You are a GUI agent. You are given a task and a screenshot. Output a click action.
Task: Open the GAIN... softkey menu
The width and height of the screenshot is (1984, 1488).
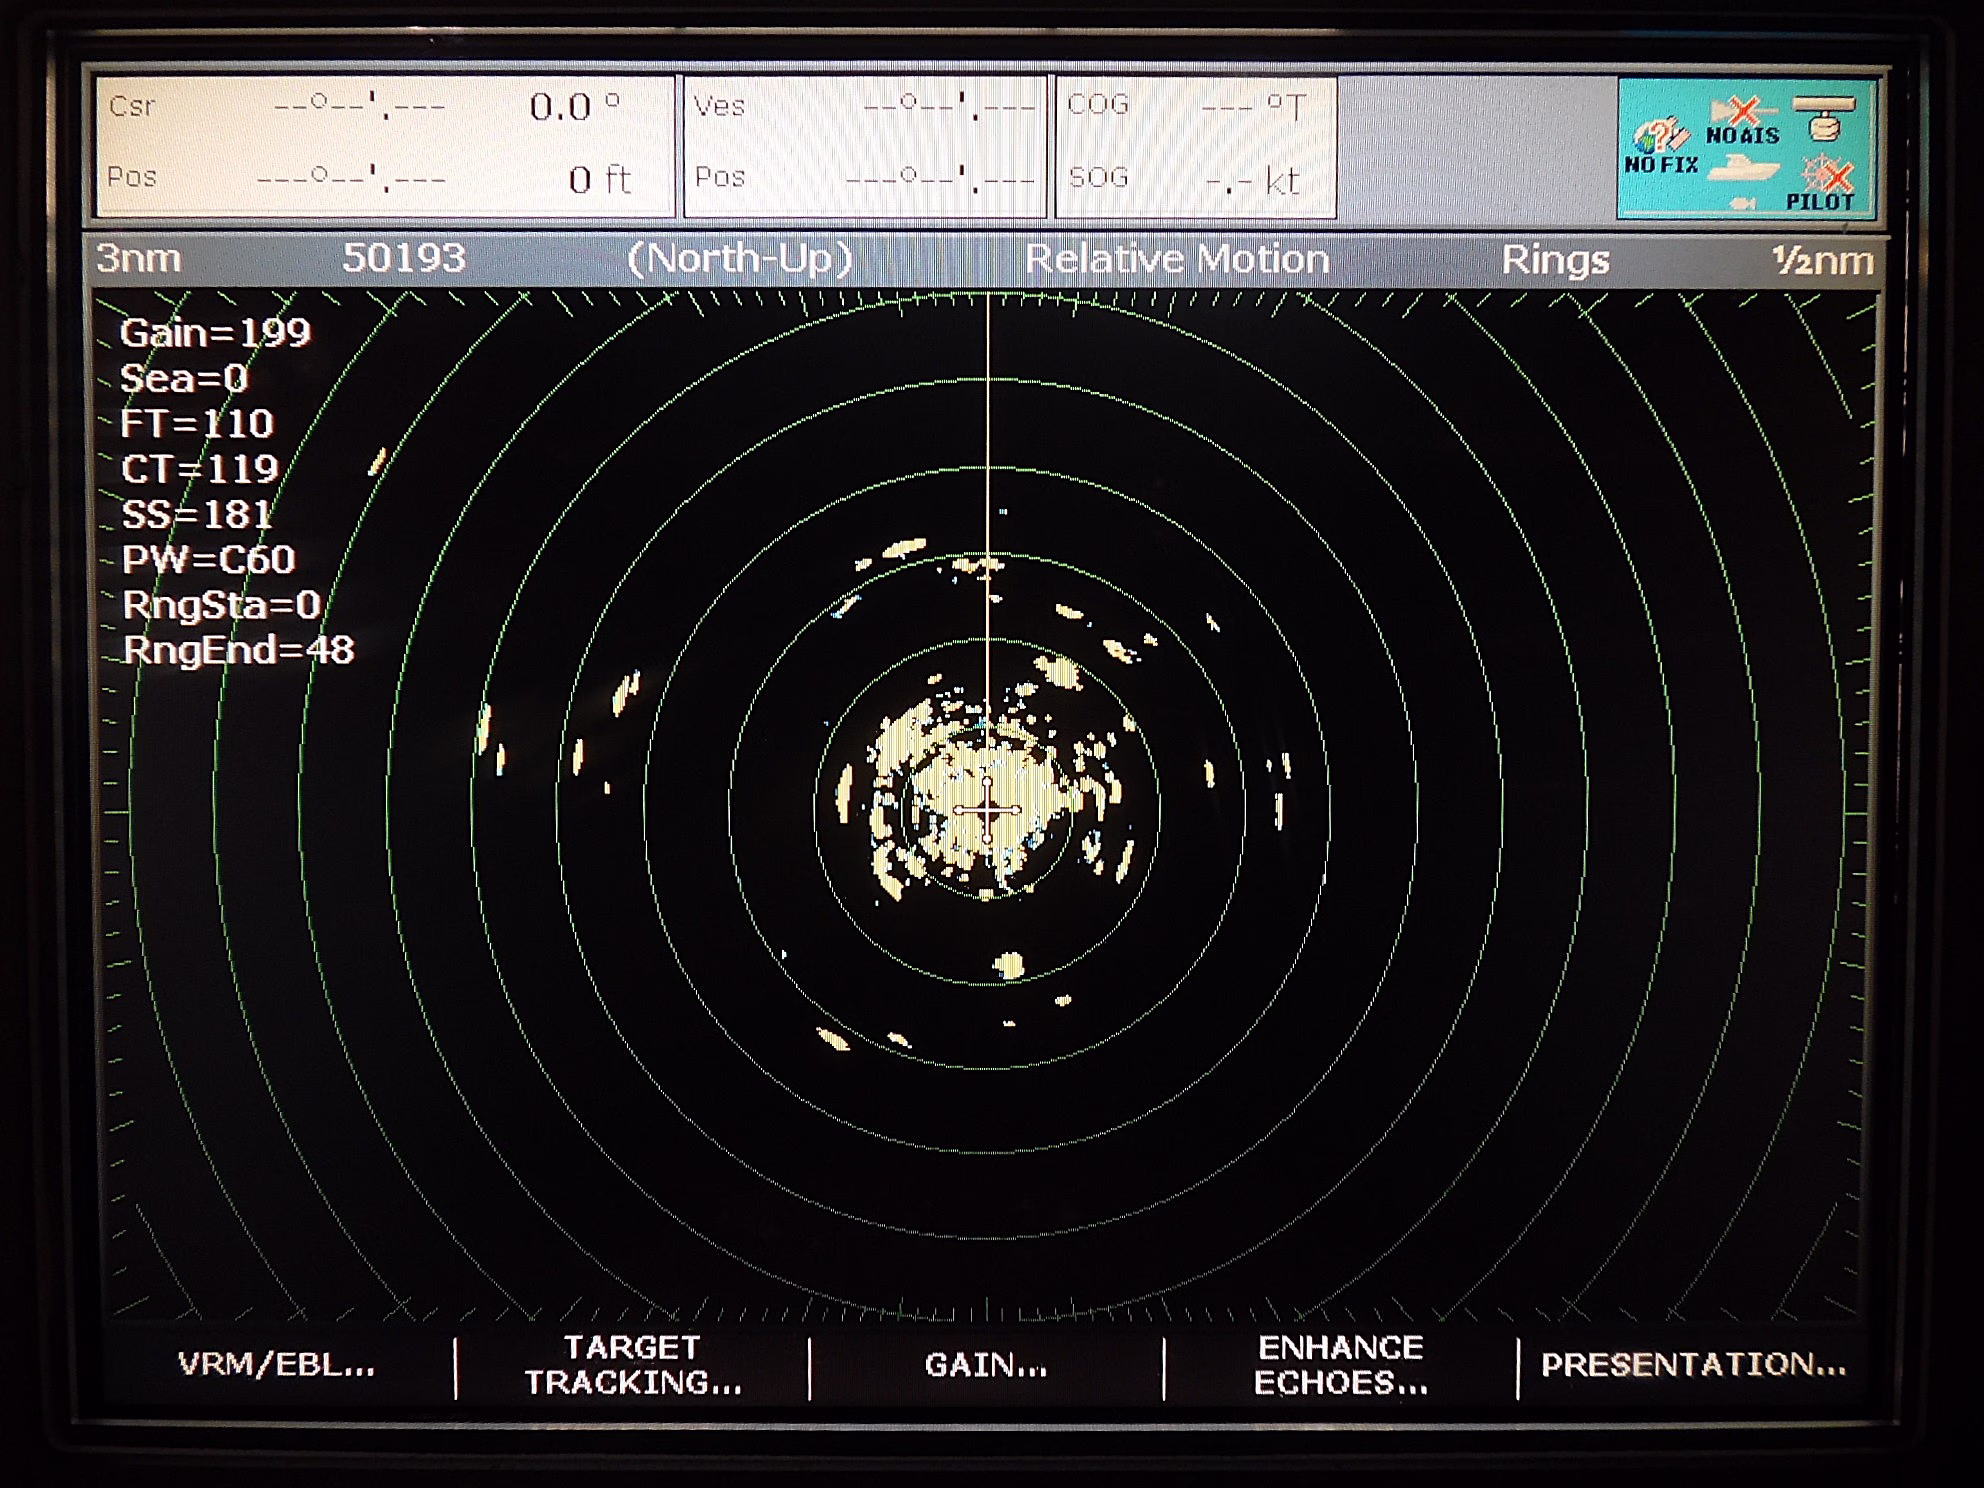click(x=986, y=1365)
